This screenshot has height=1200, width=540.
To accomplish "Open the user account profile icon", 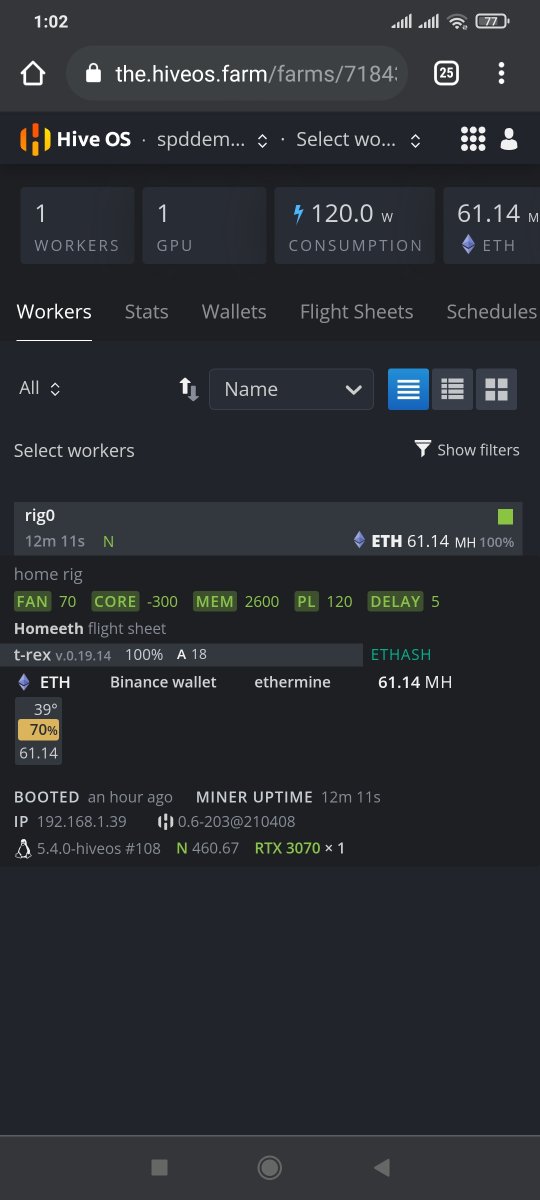I will (509, 139).
